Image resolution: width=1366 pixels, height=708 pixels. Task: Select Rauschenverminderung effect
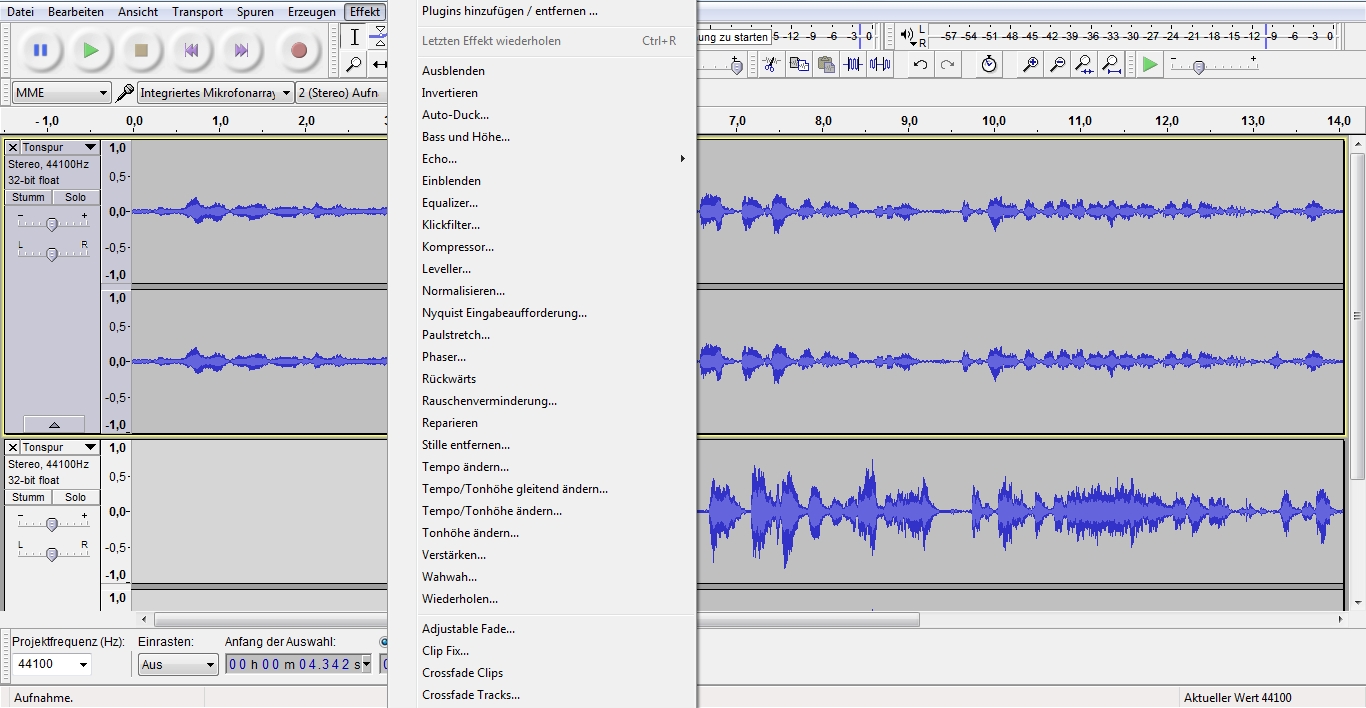(489, 401)
